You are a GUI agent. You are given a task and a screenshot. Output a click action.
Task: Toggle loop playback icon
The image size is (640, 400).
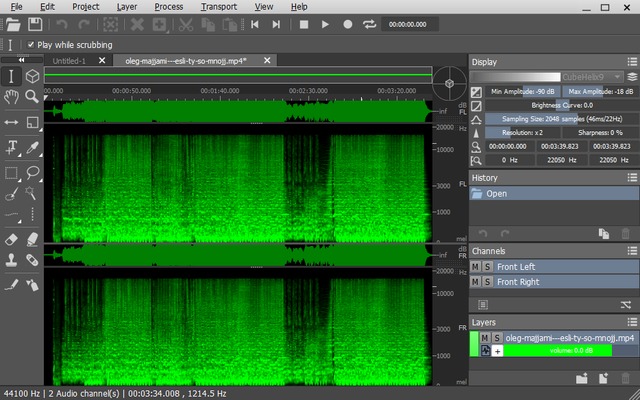point(370,23)
